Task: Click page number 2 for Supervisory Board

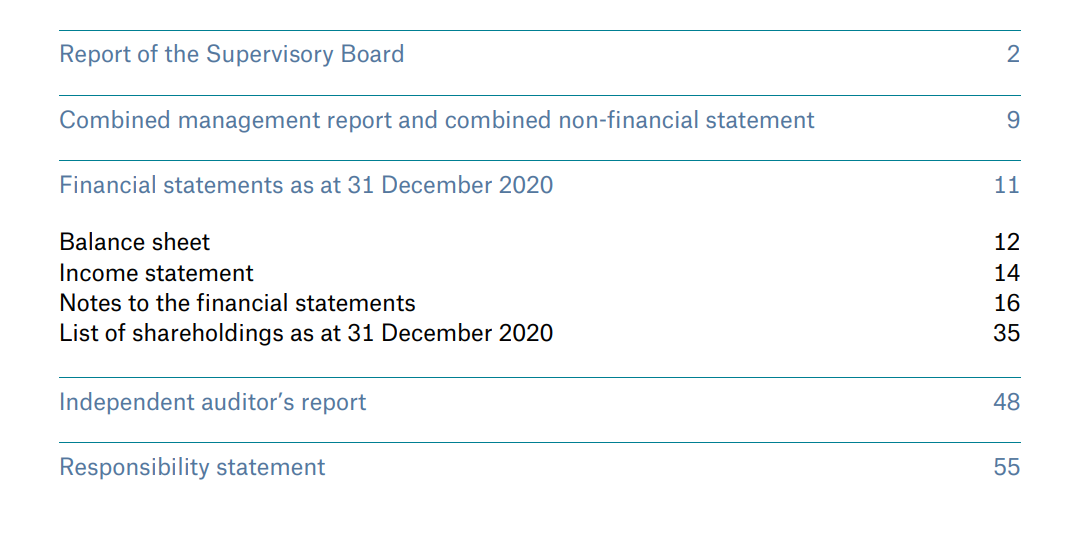Action: coord(1013,54)
